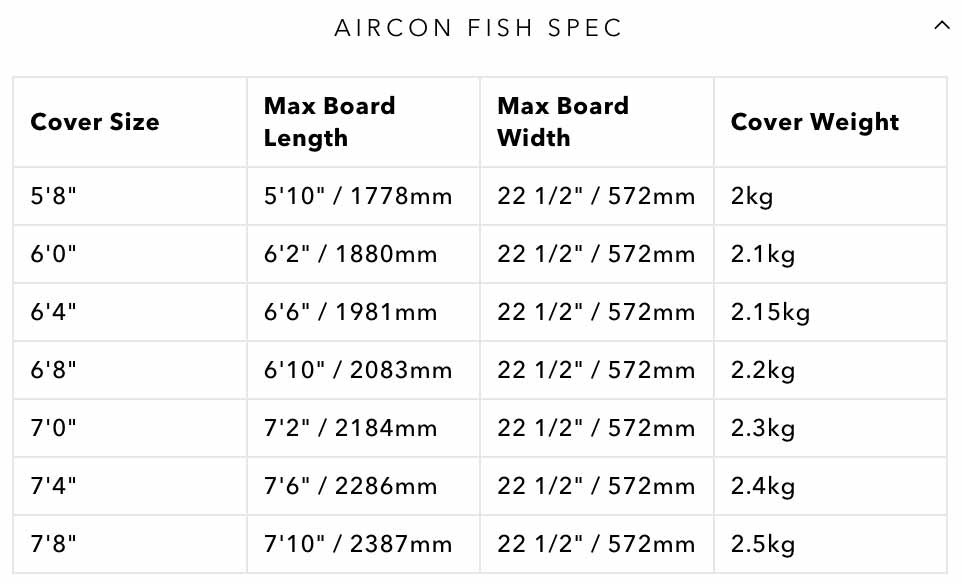
Task: Select the Max Board Length column header
Action: click(x=330, y=122)
